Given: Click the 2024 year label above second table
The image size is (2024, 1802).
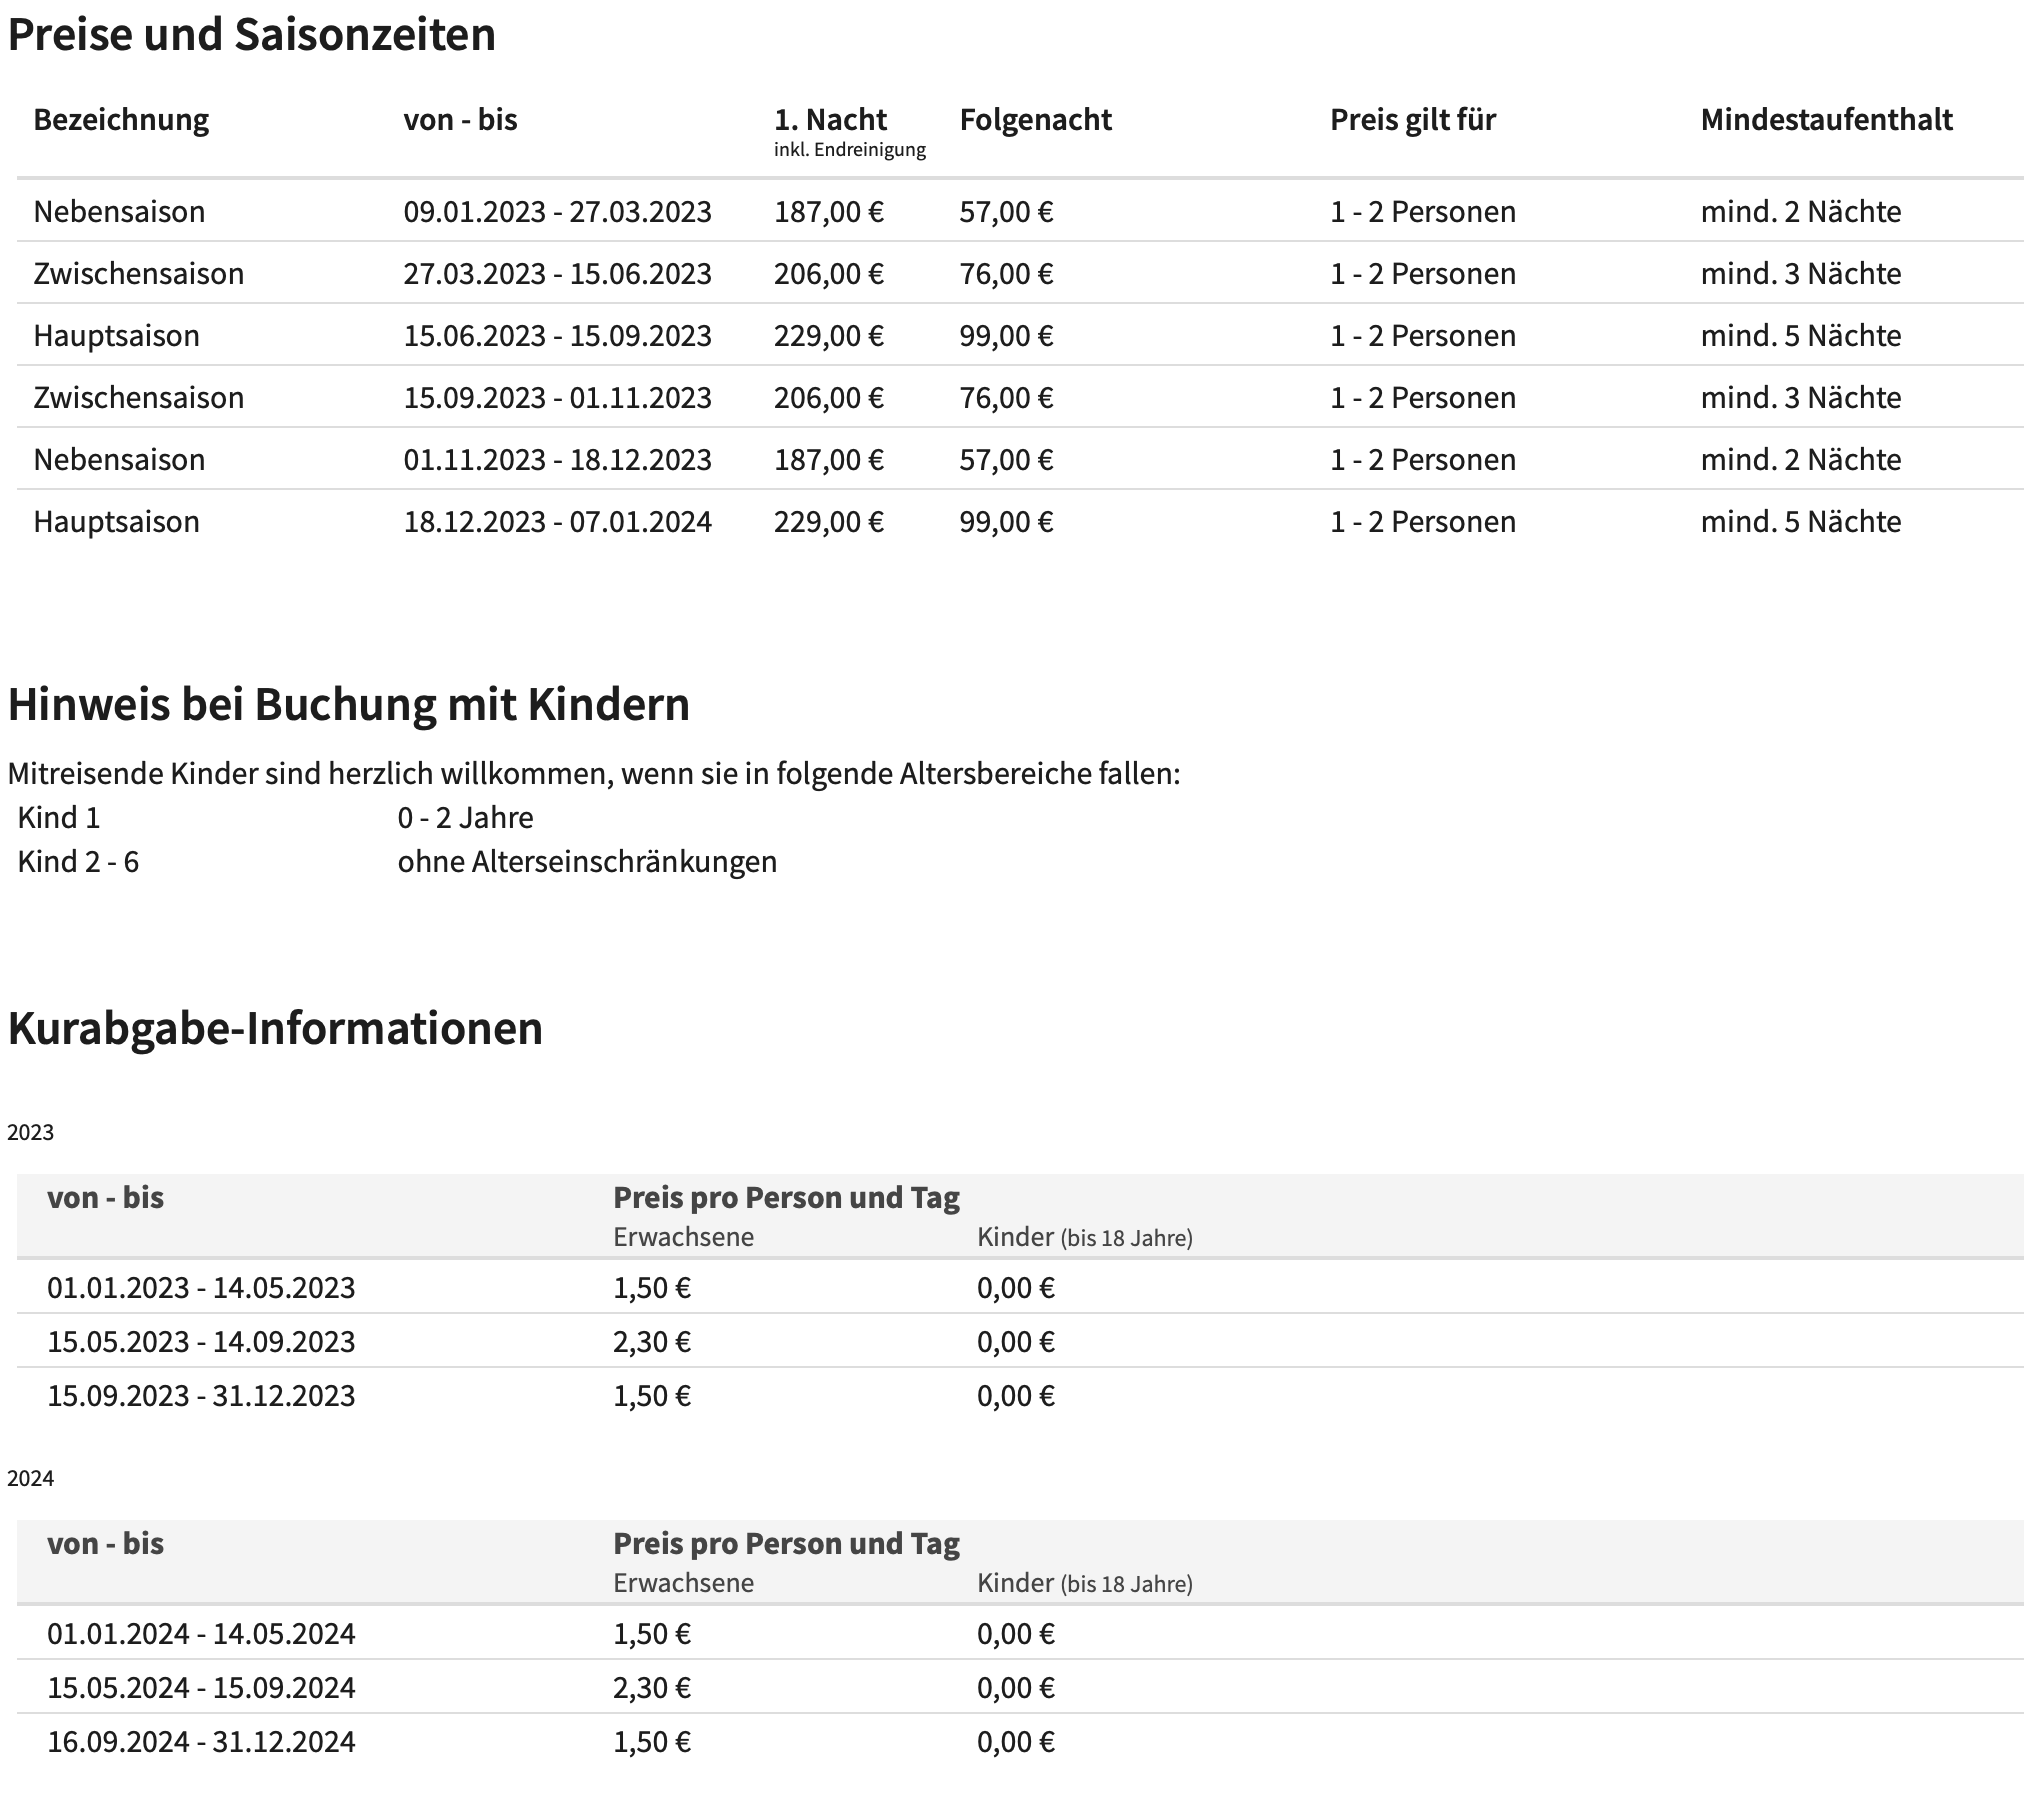Looking at the screenshot, I should [x=30, y=1478].
